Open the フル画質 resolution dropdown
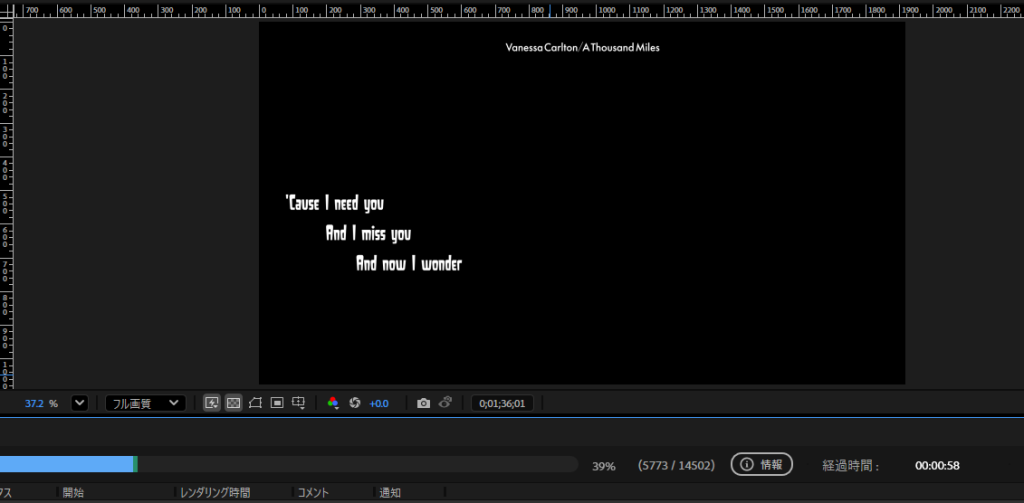The height and width of the screenshot is (503, 1024). pos(146,403)
